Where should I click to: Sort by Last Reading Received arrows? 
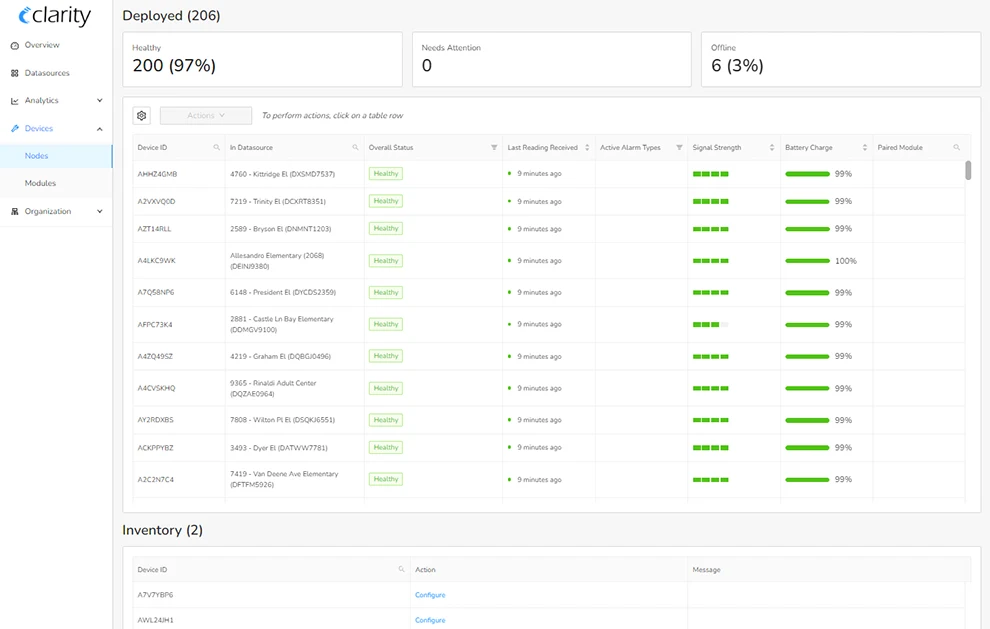[586, 148]
